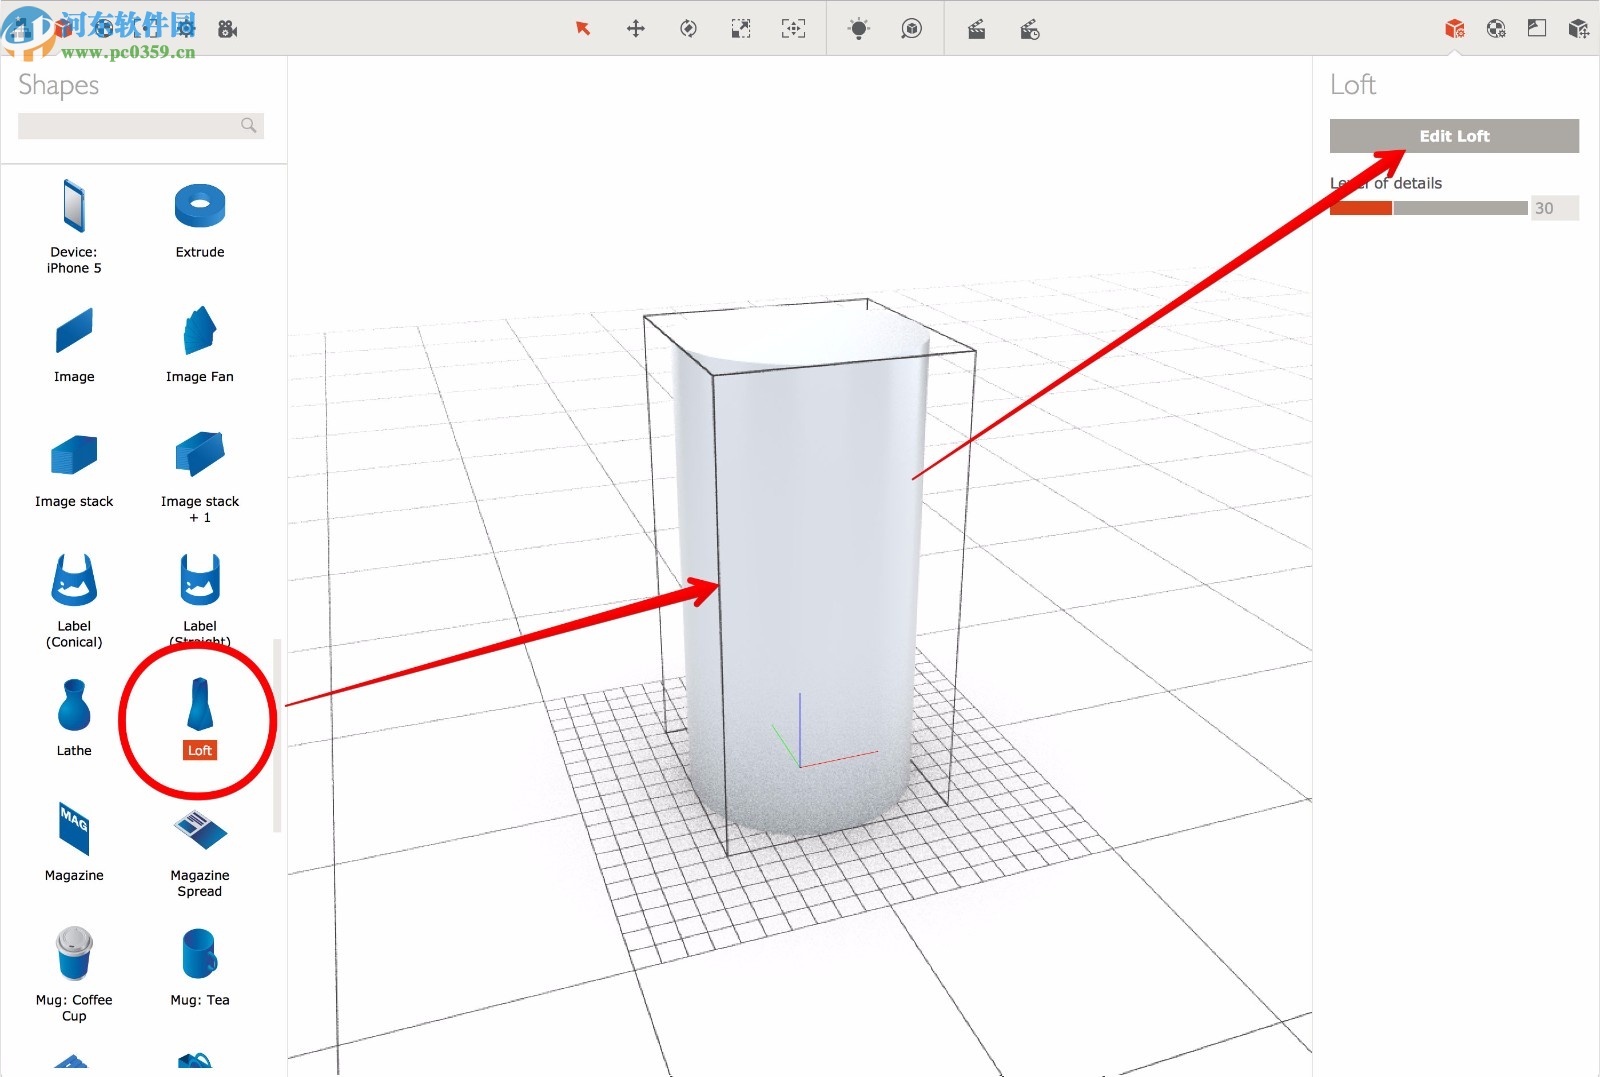The image size is (1600, 1077).
Task: Add the Device: iPhone 5 shape
Action: (x=73, y=205)
